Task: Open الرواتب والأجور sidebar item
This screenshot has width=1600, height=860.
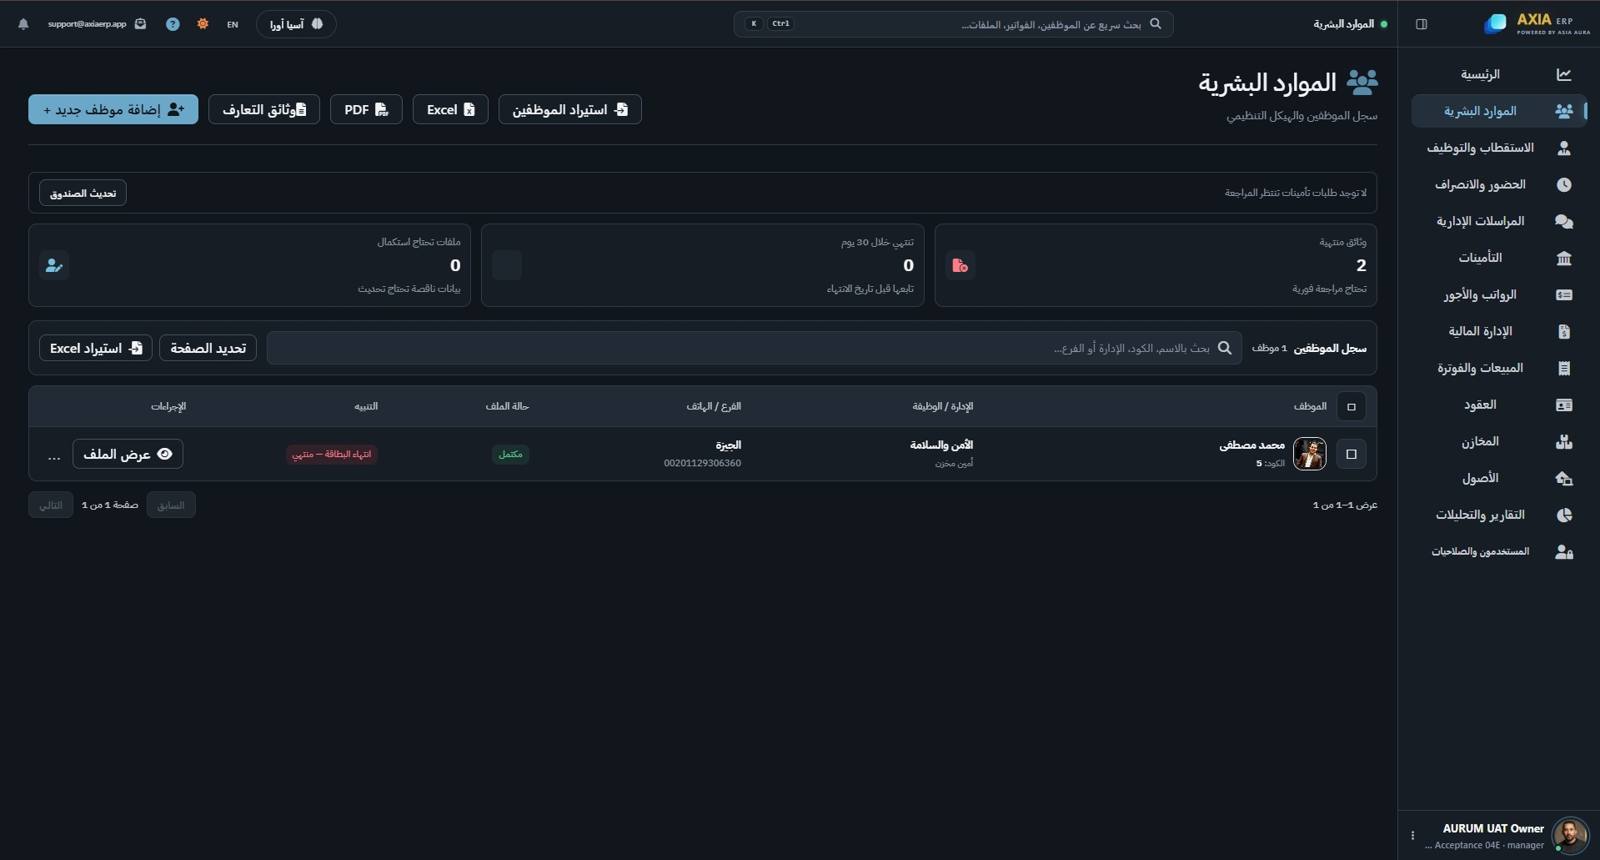Action: (1497, 295)
